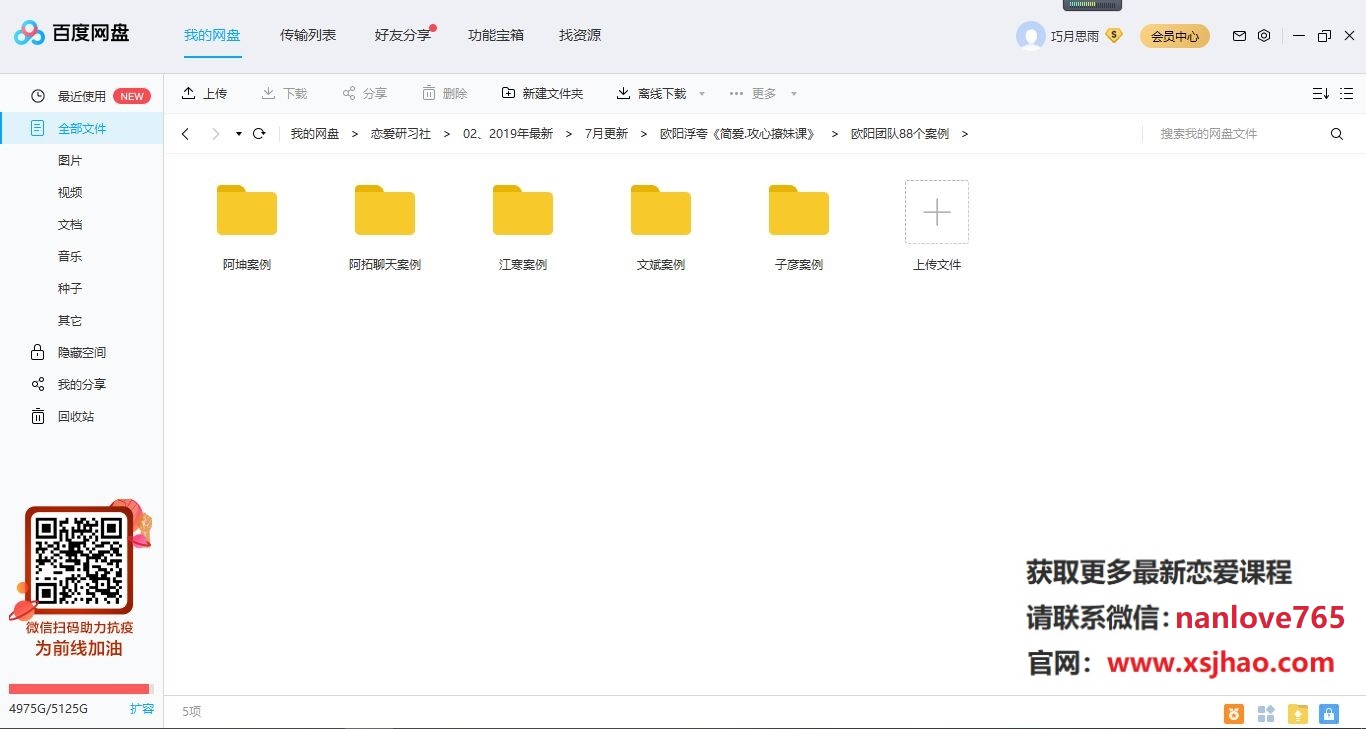Click the orange medal icon at bottom
1366x729 pixels.
click(1235, 713)
